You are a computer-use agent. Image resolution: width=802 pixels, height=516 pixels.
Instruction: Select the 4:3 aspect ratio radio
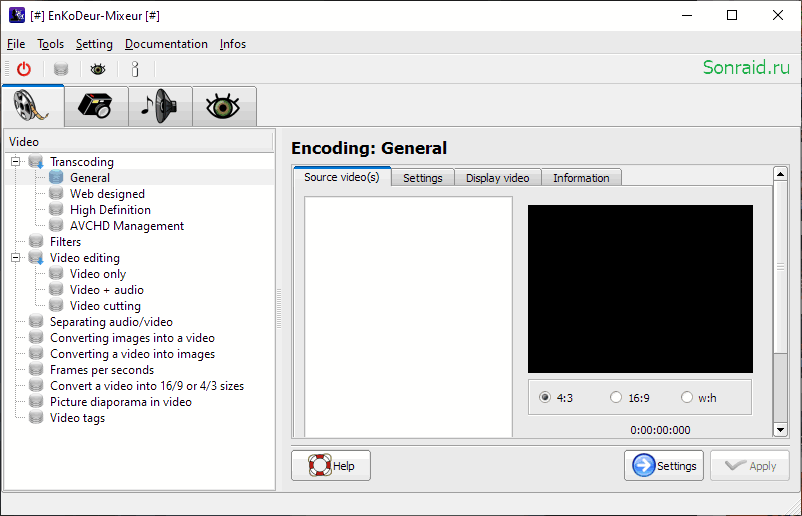click(x=545, y=397)
